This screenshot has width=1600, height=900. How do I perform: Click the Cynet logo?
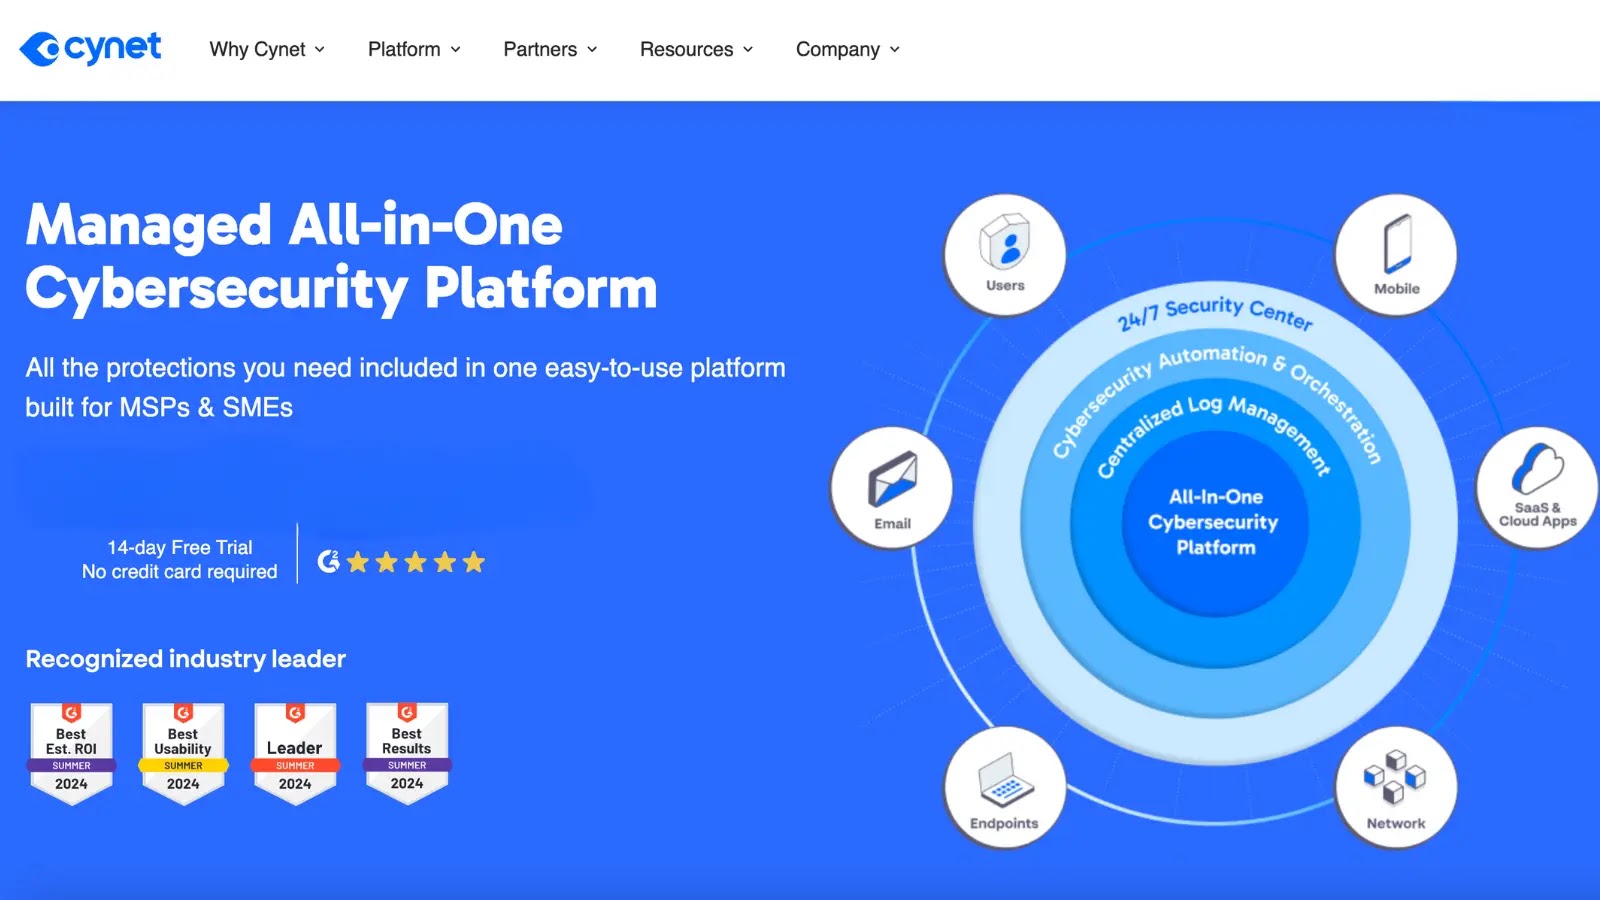tap(91, 48)
